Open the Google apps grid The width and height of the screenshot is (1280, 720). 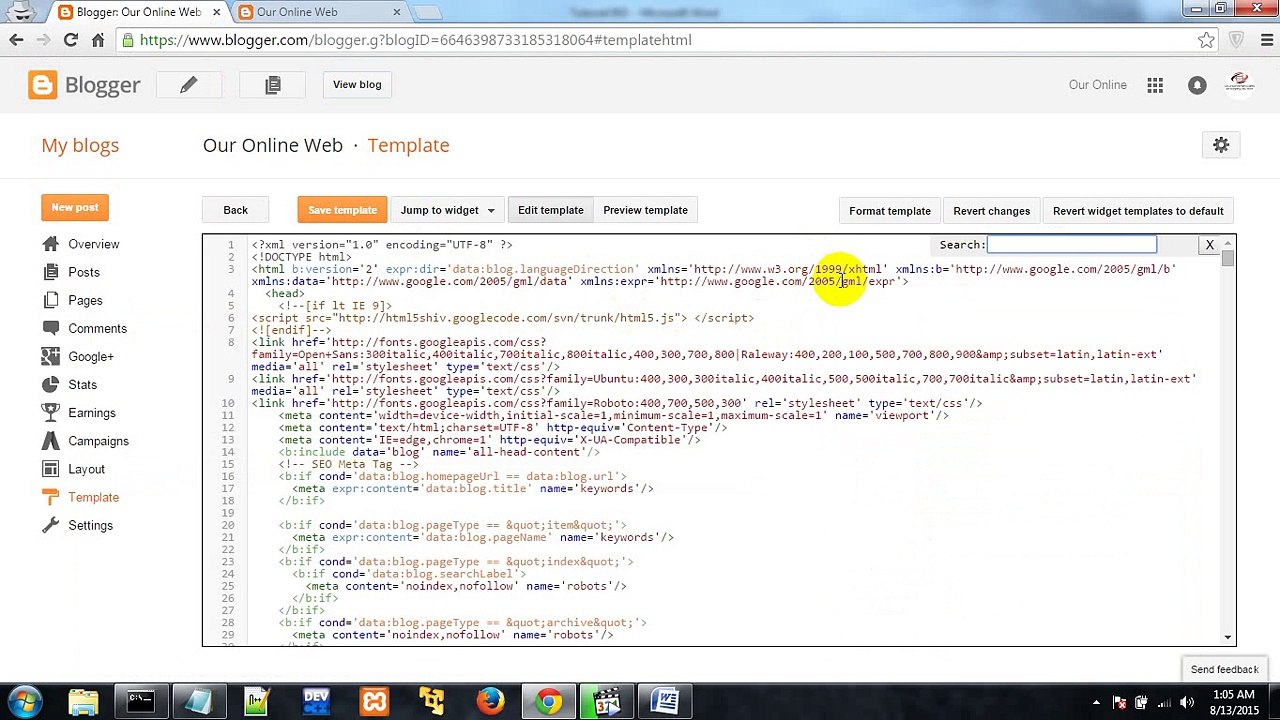(x=1155, y=85)
